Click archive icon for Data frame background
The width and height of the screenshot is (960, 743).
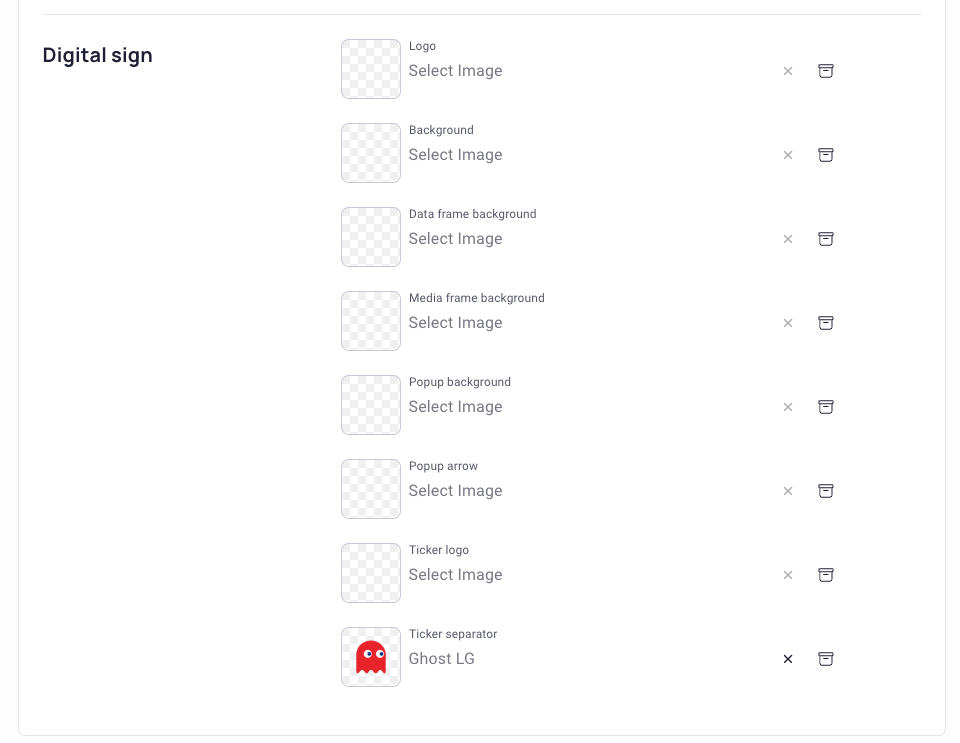(x=825, y=239)
